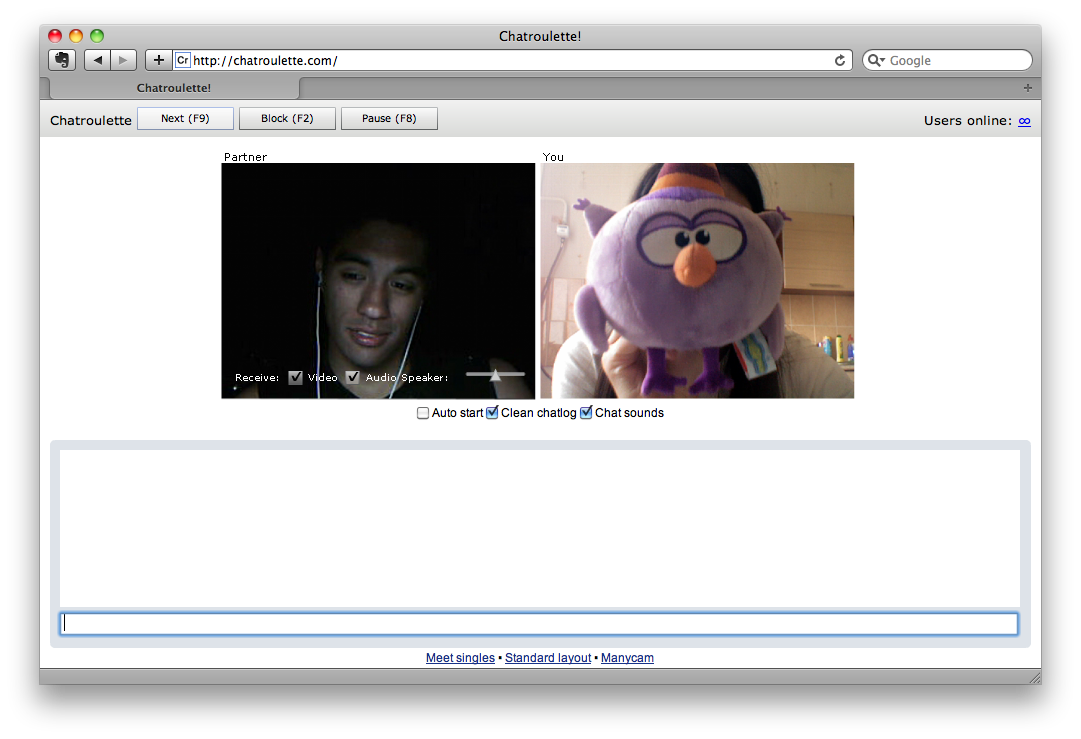1081x739 pixels.
Task: Click the site favicon in address bar
Action: 183,60
